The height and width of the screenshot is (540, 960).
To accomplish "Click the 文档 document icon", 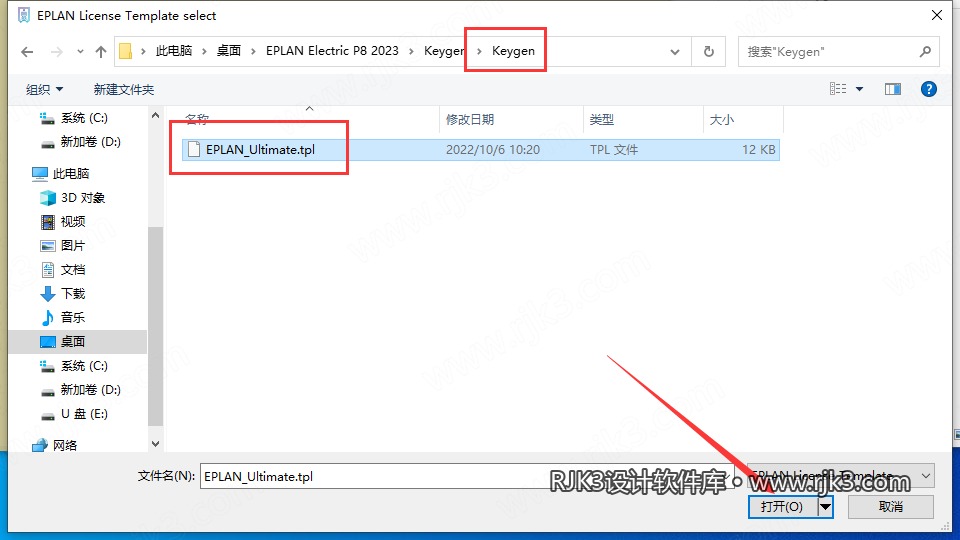I will pyautogui.click(x=48, y=270).
